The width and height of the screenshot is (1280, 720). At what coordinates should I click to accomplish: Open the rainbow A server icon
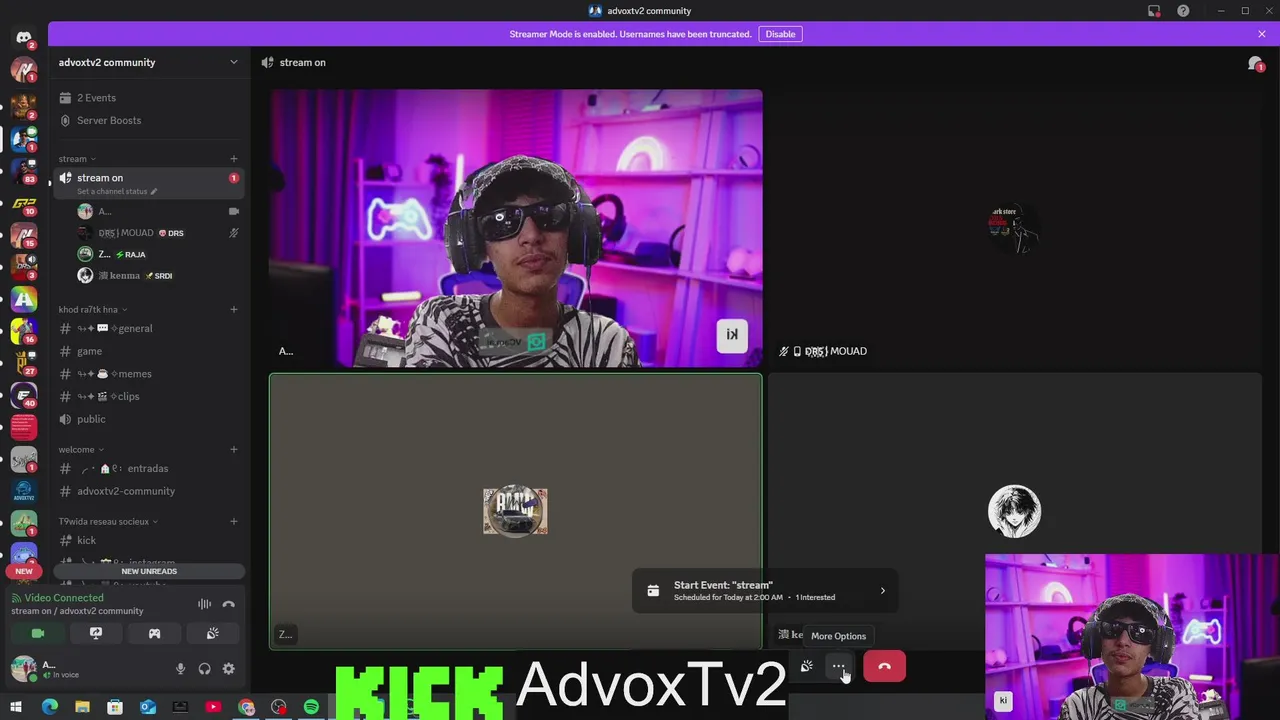click(x=23, y=299)
